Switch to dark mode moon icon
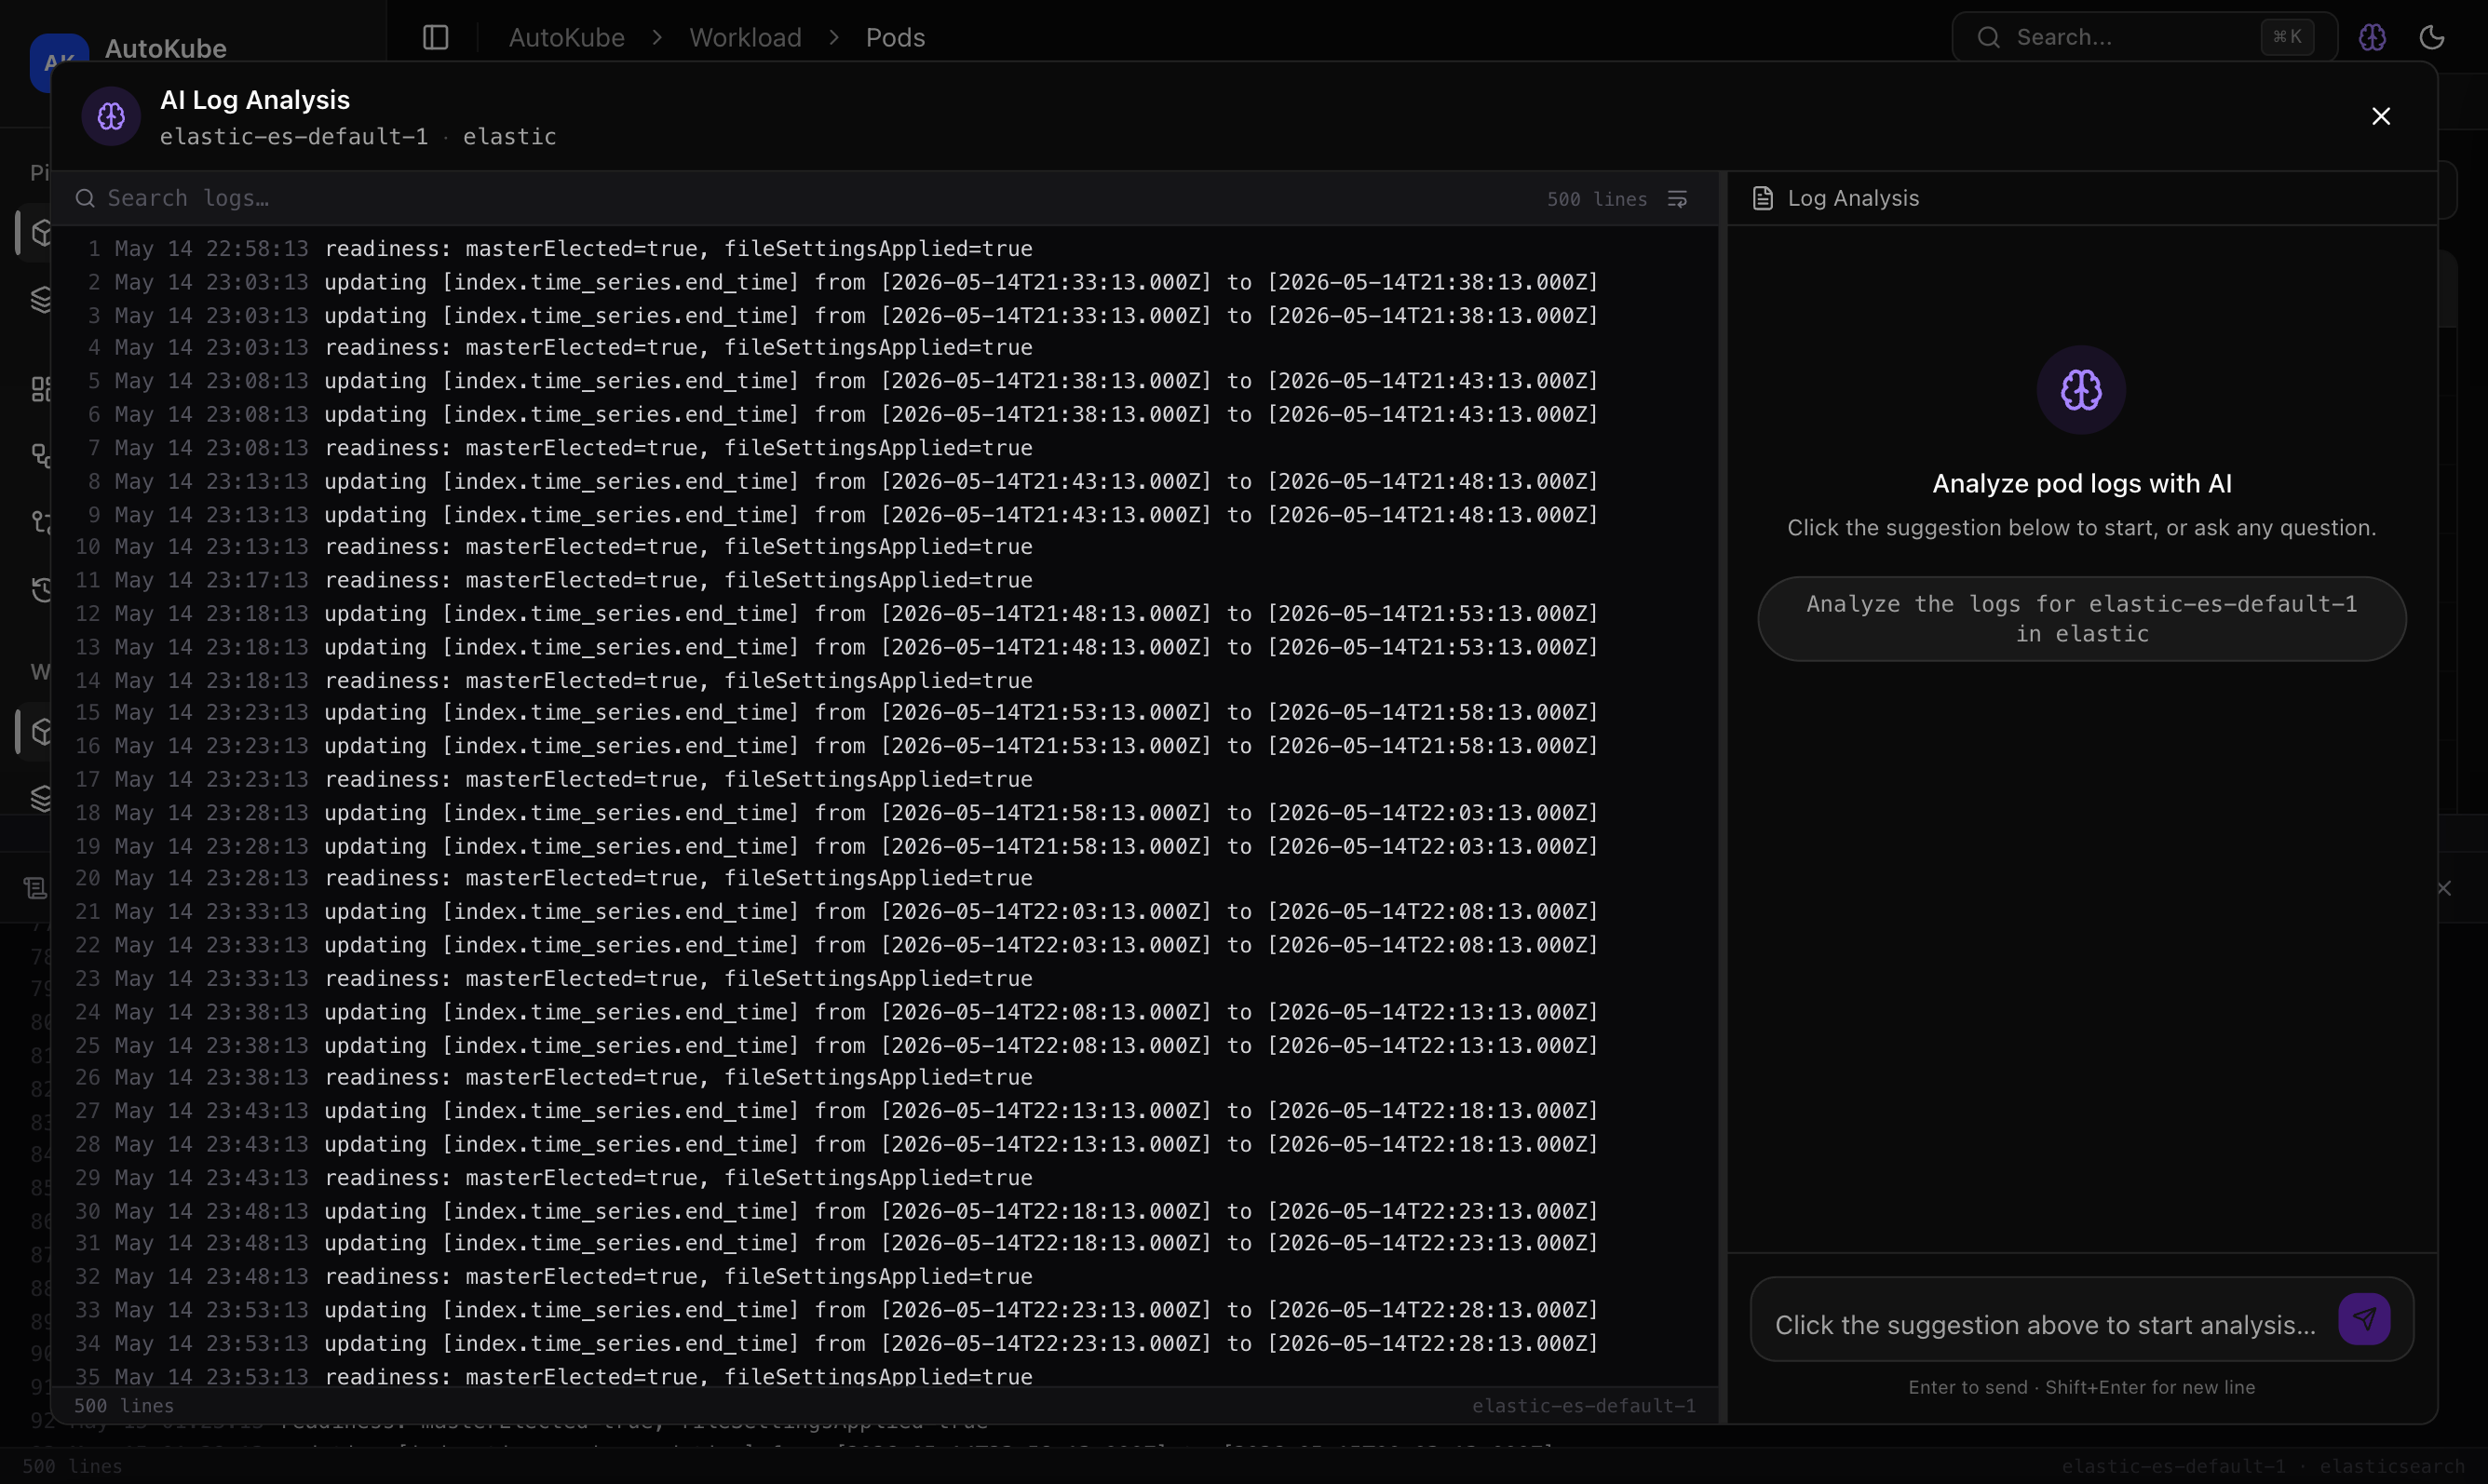 tap(2432, 38)
